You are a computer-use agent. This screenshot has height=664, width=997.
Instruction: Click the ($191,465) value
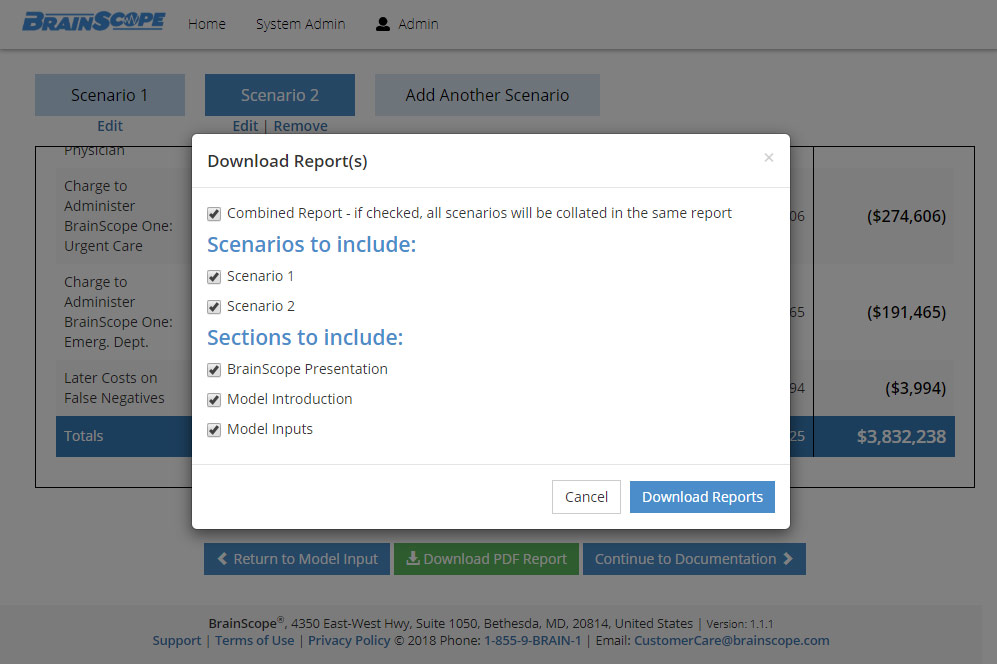pos(906,312)
